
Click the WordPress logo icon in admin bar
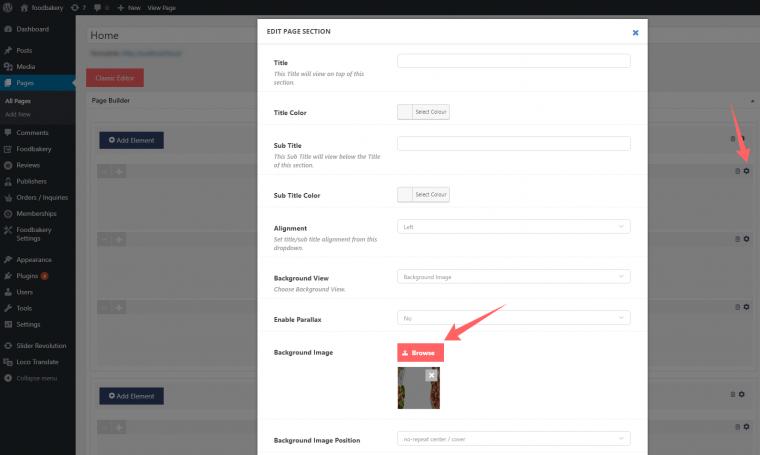8,7
